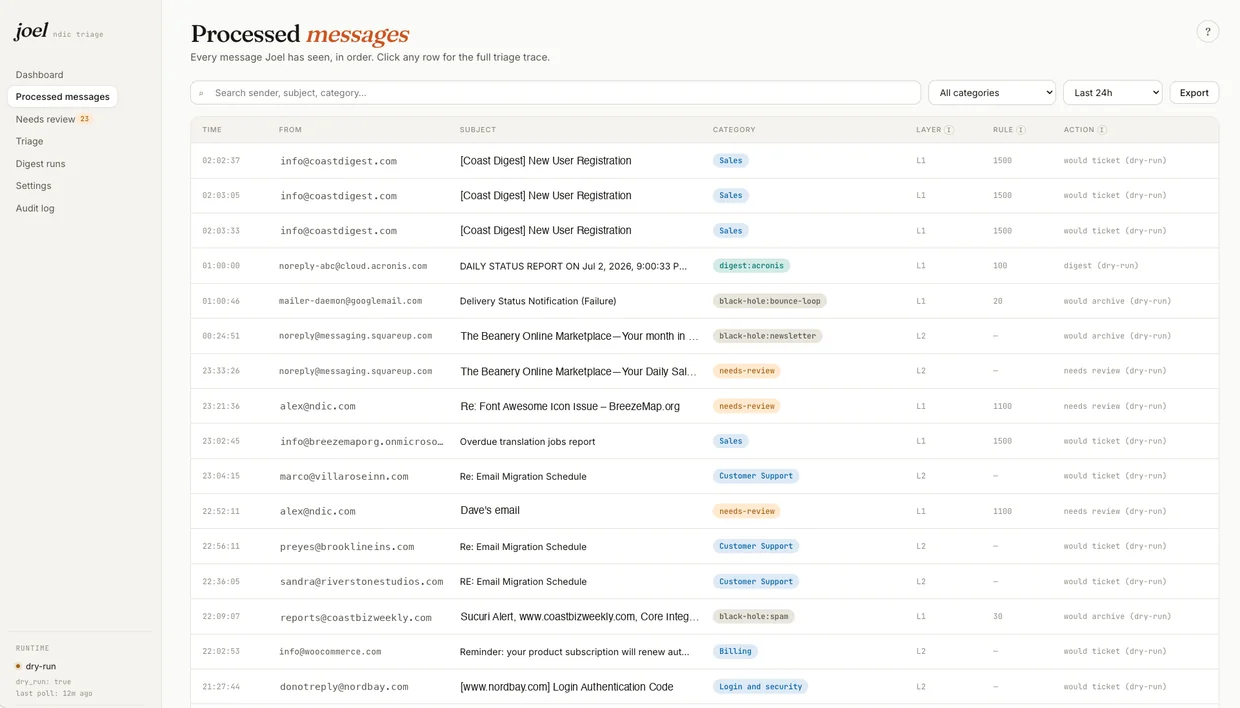The width and height of the screenshot is (1240, 708).
Task: Focus the search sender, subject, category field
Action: pyautogui.click(x=555, y=93)
